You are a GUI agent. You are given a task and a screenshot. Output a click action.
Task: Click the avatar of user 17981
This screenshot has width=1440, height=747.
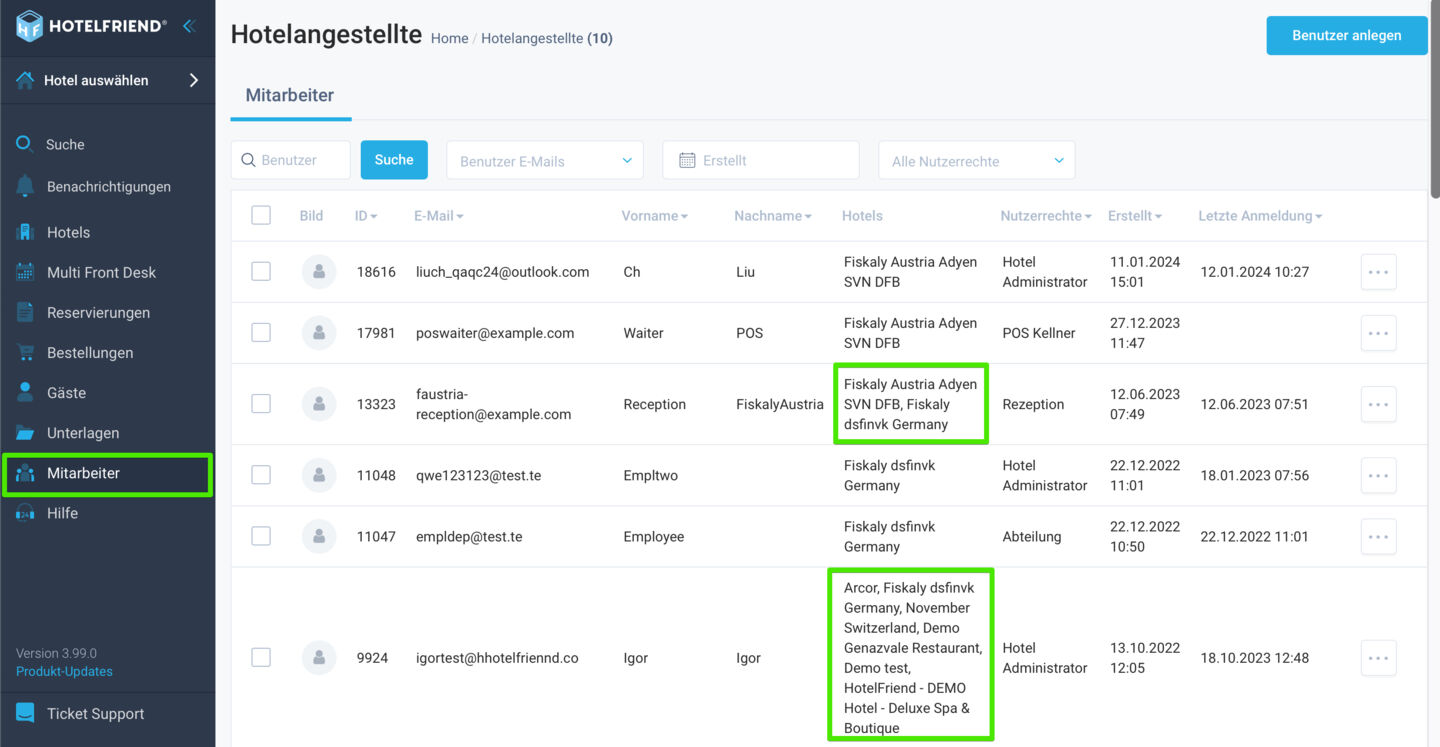click(318, 333)
